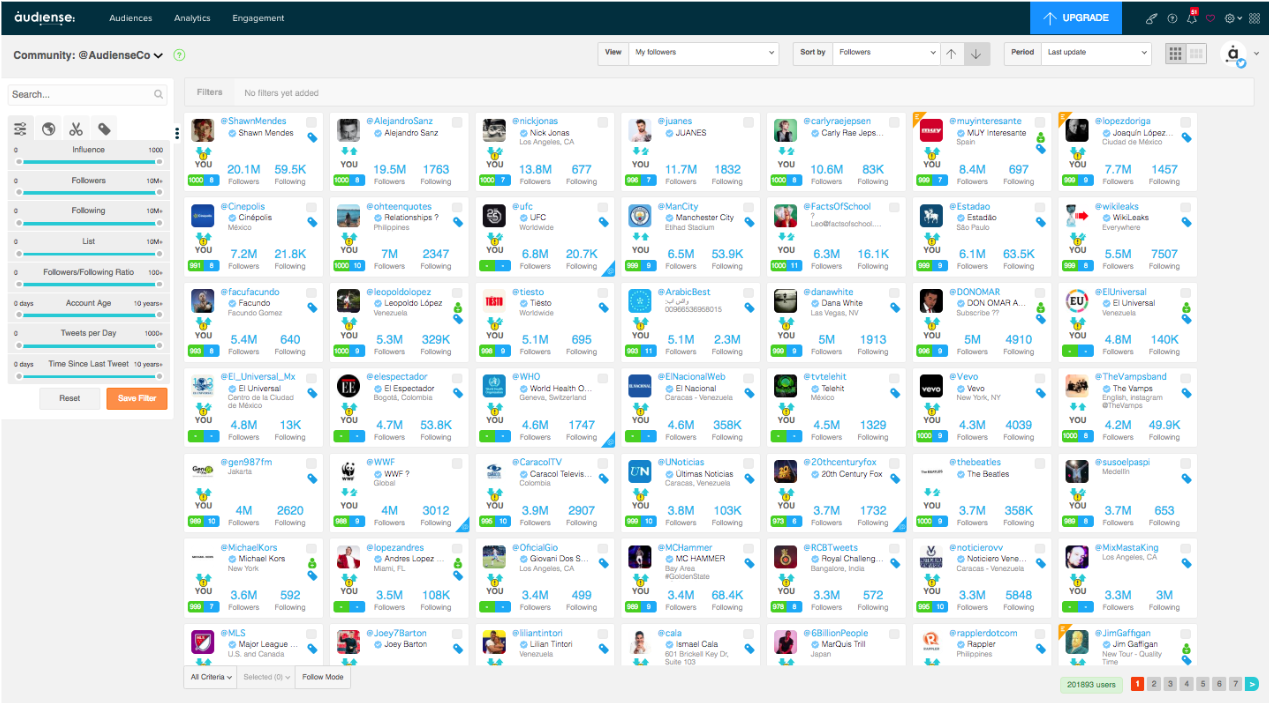Click the tag icon on ShawnMendes card
Viewport: 1269px width, 703px height.
click(x=312, y=138)
